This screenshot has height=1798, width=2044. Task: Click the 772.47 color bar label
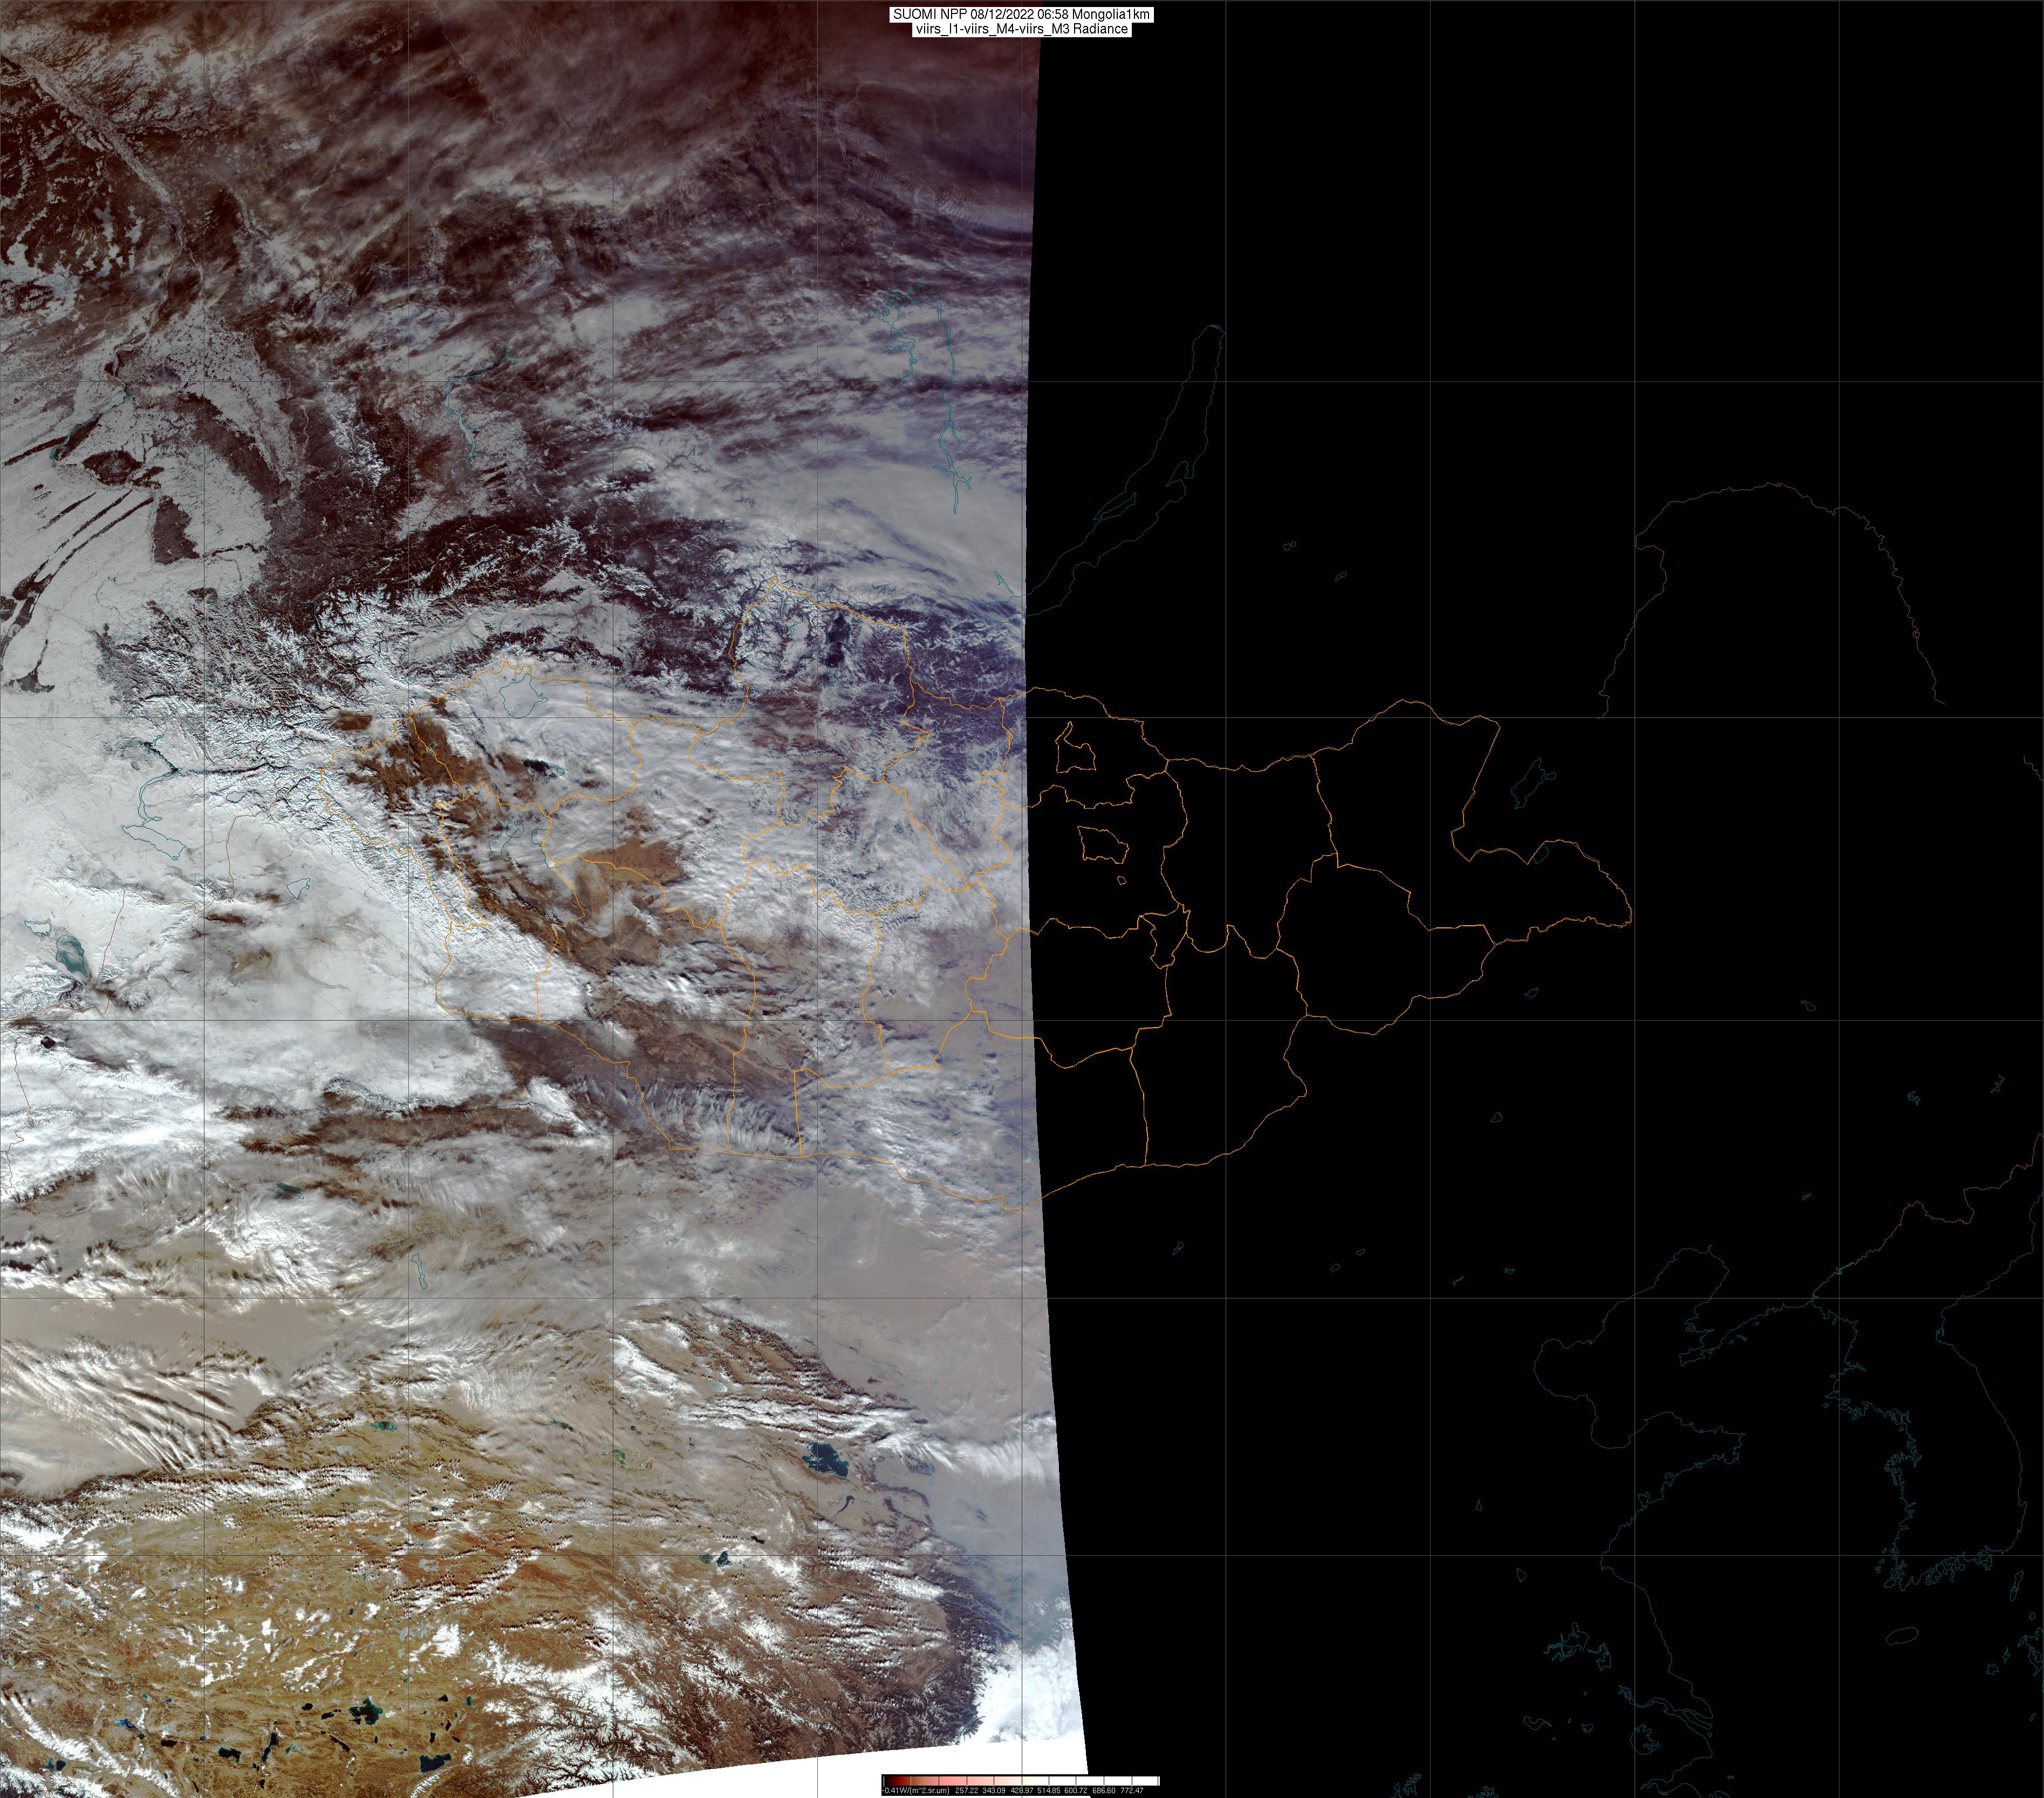click(x=1132, y=1790)
